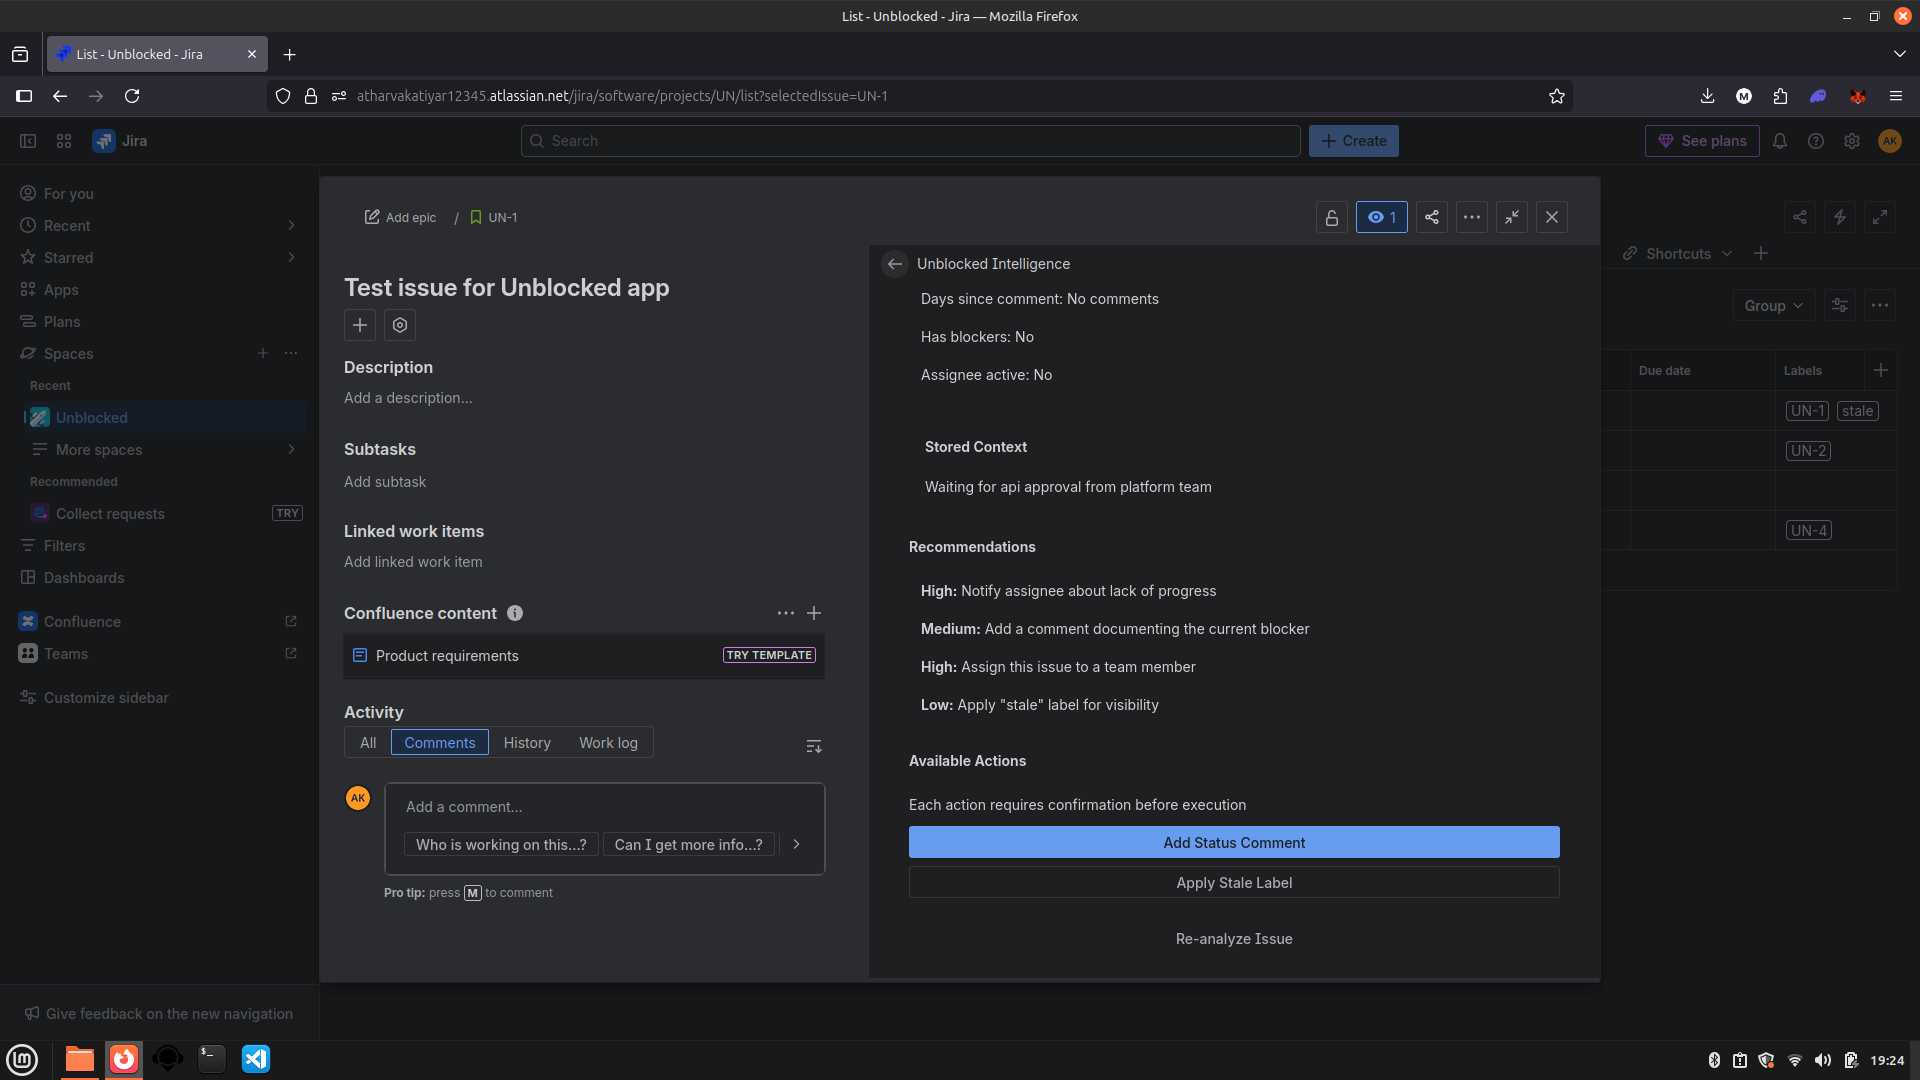The width and height of the screenshot is (1920, 1080).
Task: Open the Group dropdown
Action: pos(1773,306)
